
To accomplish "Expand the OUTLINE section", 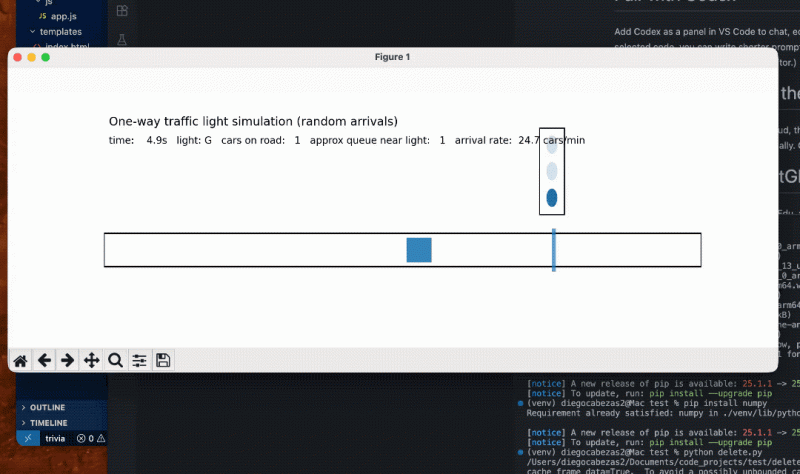I will coord(46,408).
